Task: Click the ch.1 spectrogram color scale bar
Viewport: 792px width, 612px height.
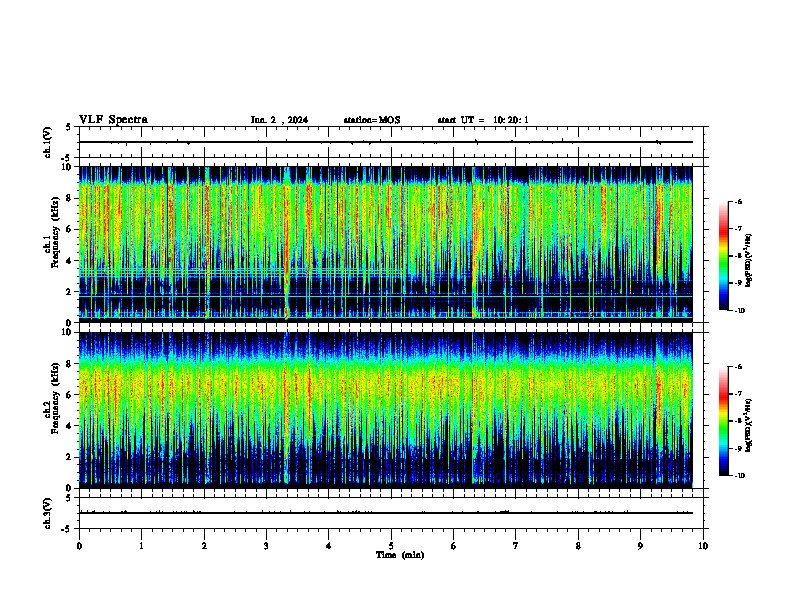Action: (723, 256)
